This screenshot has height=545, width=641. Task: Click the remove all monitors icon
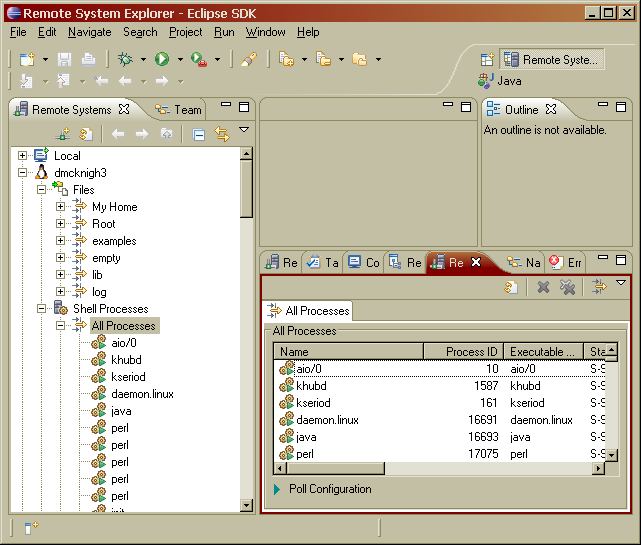click(567, 287)
